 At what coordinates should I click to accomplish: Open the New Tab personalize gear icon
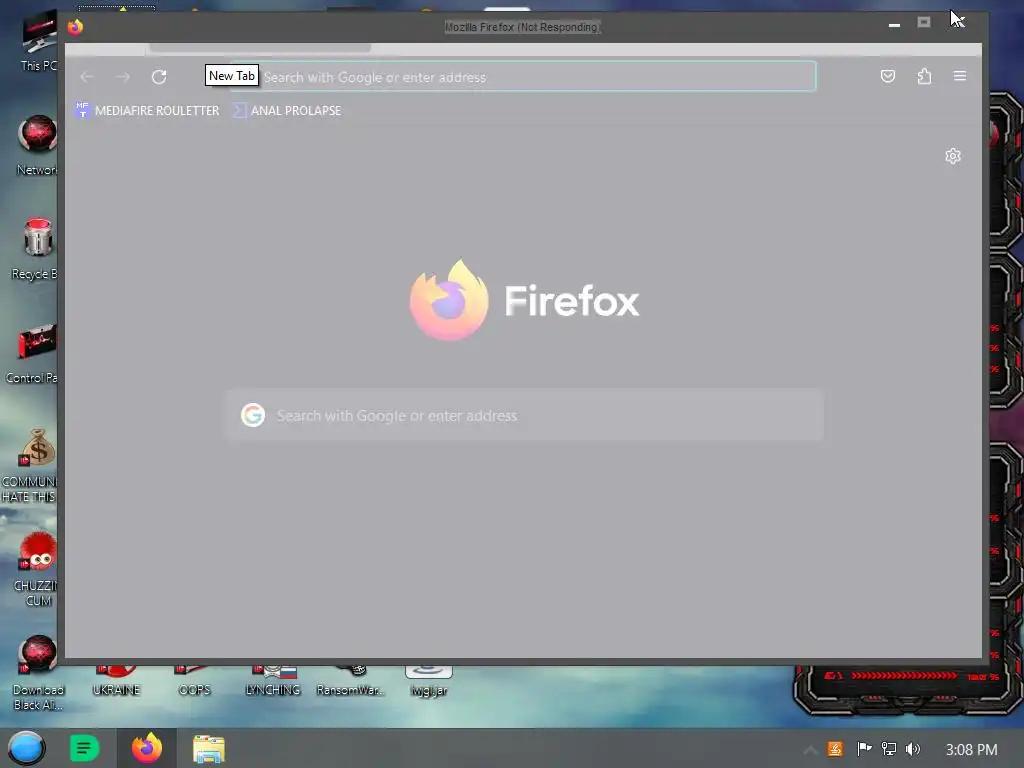(x=953, y=156)
